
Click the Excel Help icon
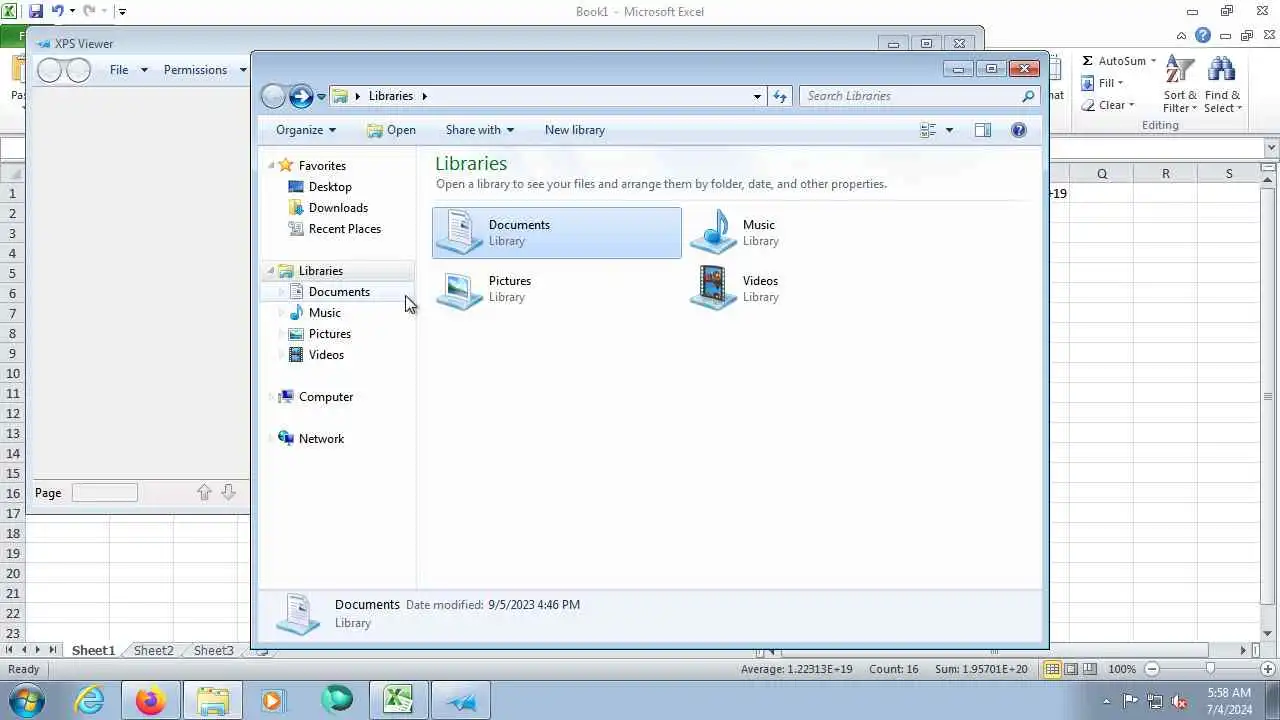[1203, 36]
